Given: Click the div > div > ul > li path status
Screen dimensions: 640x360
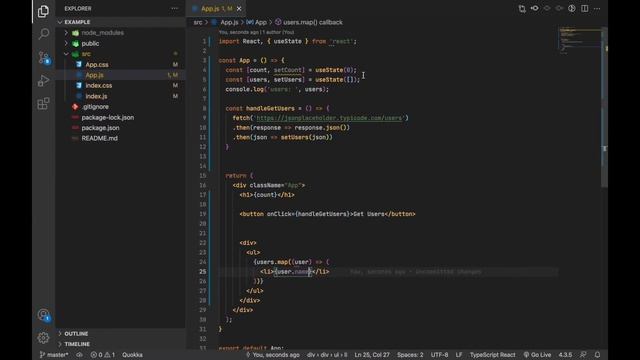Looking at the screenshot, I should [327, 355].
